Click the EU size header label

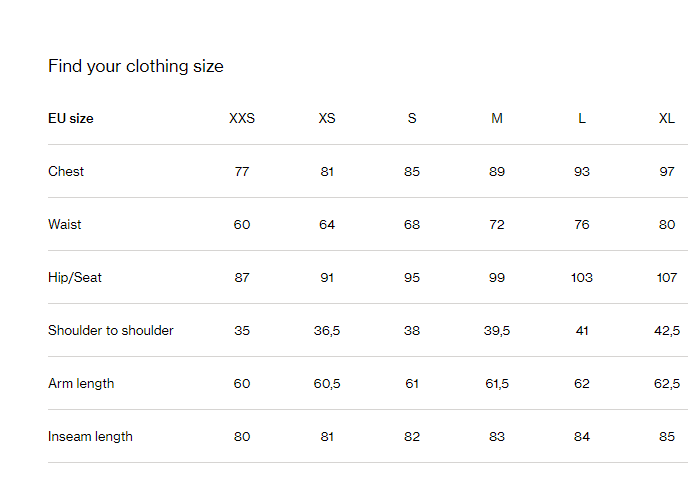[x=71, y=118]
